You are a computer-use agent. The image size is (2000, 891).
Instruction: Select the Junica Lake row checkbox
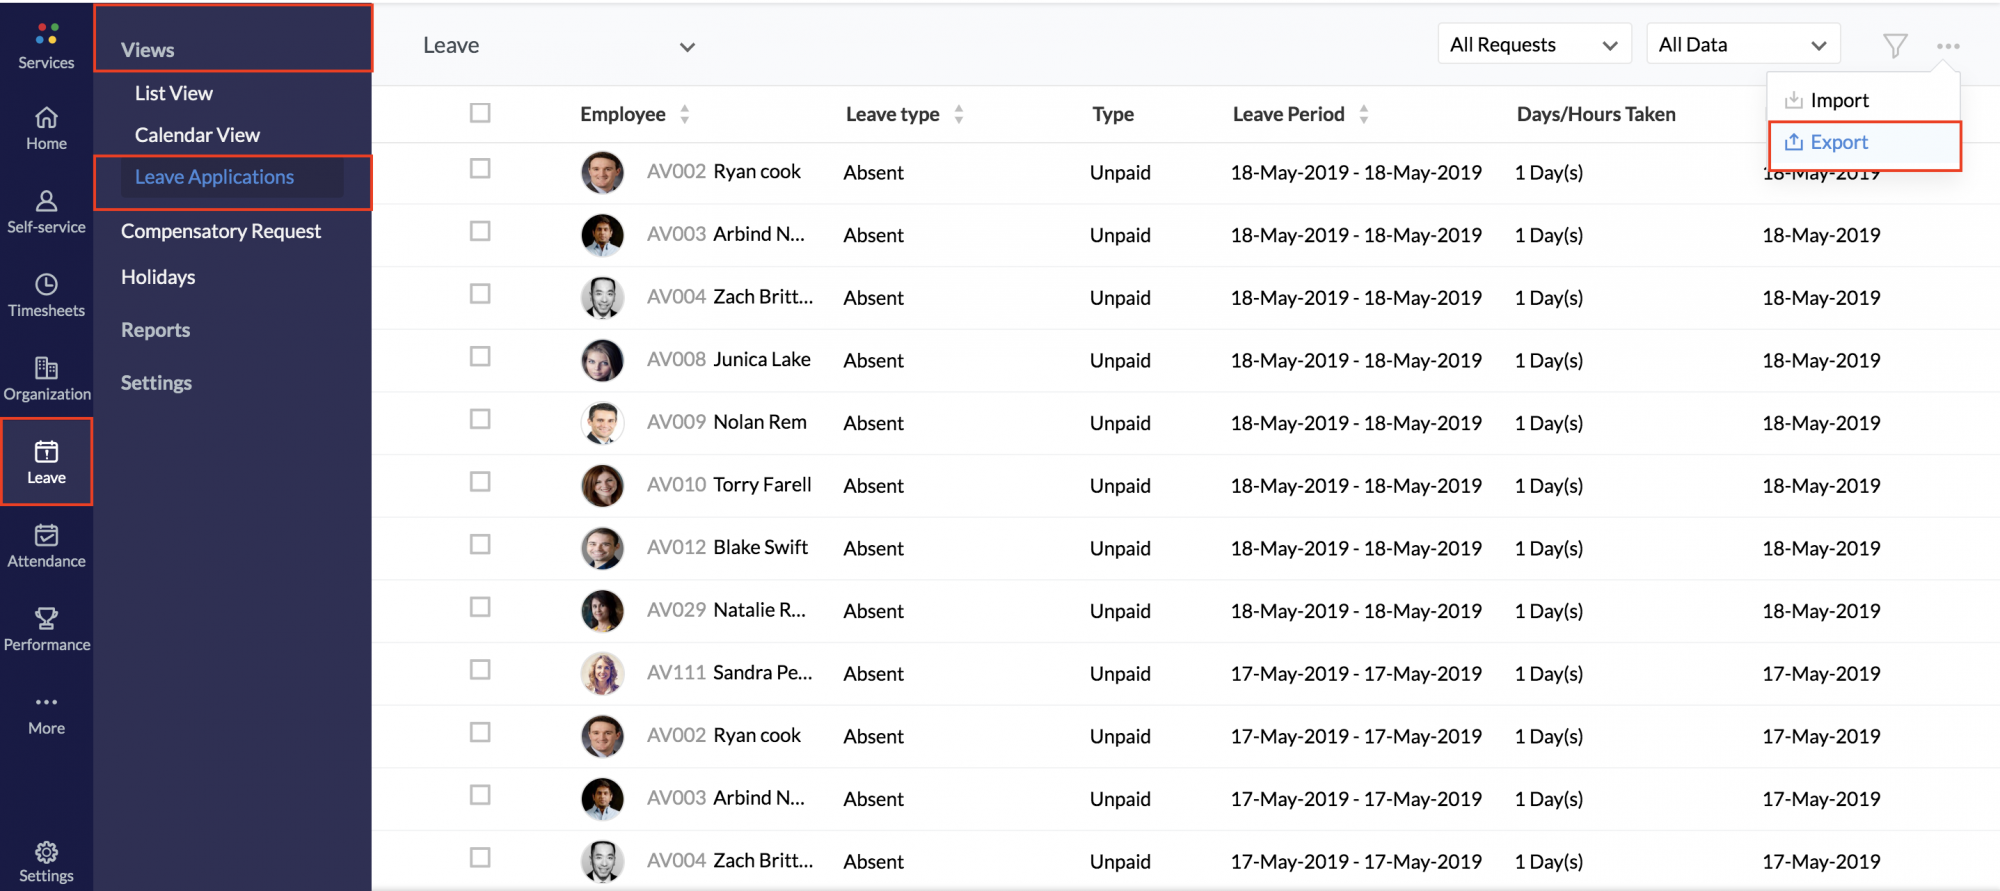[480, 357]
